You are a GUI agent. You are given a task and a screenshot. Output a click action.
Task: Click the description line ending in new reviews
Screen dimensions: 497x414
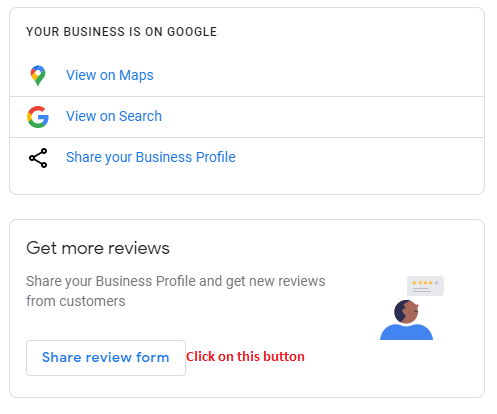(176, 282)
